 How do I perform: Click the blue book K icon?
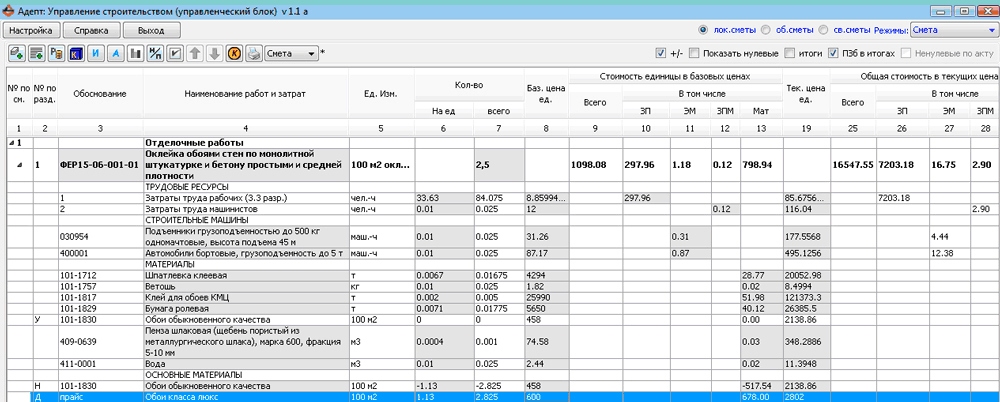click(x=75, y=53)
